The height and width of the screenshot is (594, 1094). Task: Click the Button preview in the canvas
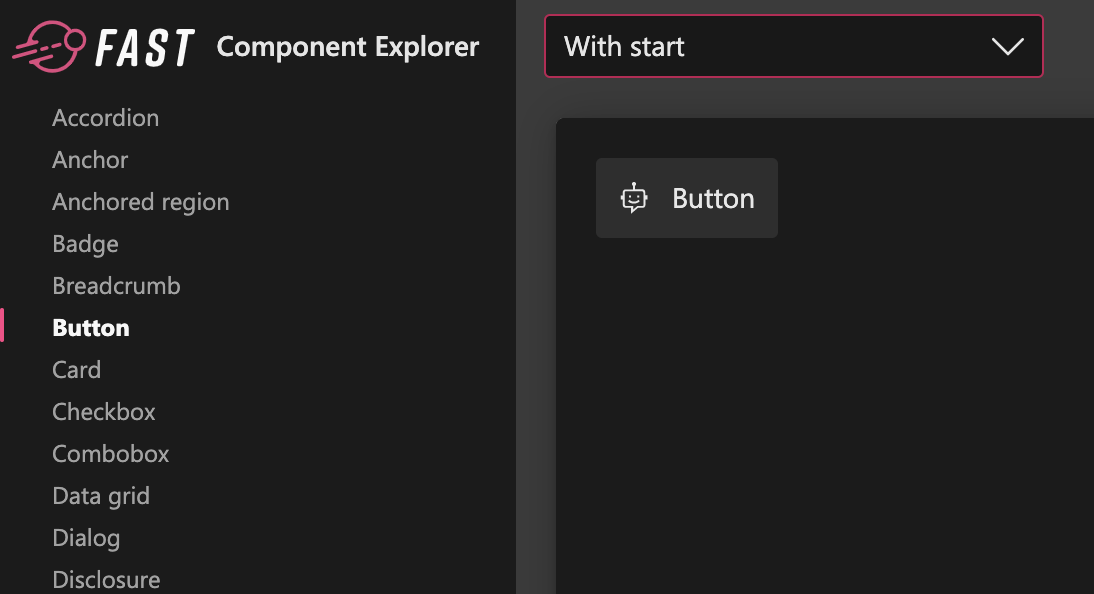pyautogui.click(x=687, y=198)
